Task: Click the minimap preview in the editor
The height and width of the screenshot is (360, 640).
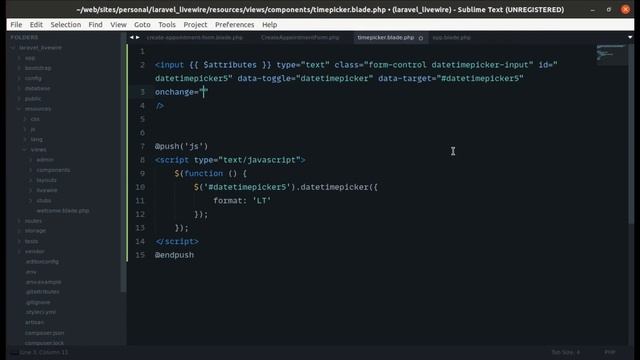Action: [x=611, y=54]
